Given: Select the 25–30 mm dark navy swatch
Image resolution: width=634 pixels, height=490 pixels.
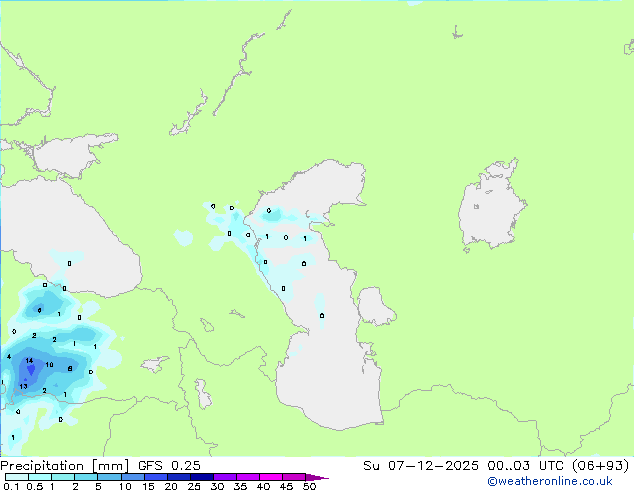Looking at the screenshot, I should (x=202, y=477).
